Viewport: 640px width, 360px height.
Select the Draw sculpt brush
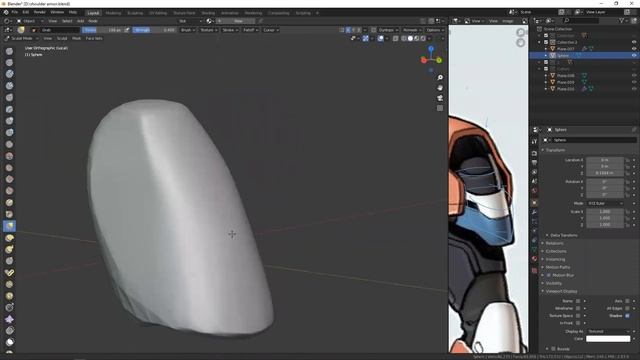(x=9, y=51)
